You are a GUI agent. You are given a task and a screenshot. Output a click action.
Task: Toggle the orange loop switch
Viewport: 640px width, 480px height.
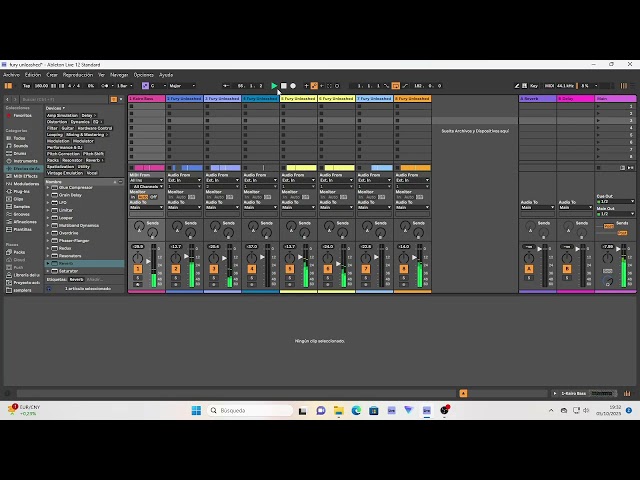[x=396, y=86]
